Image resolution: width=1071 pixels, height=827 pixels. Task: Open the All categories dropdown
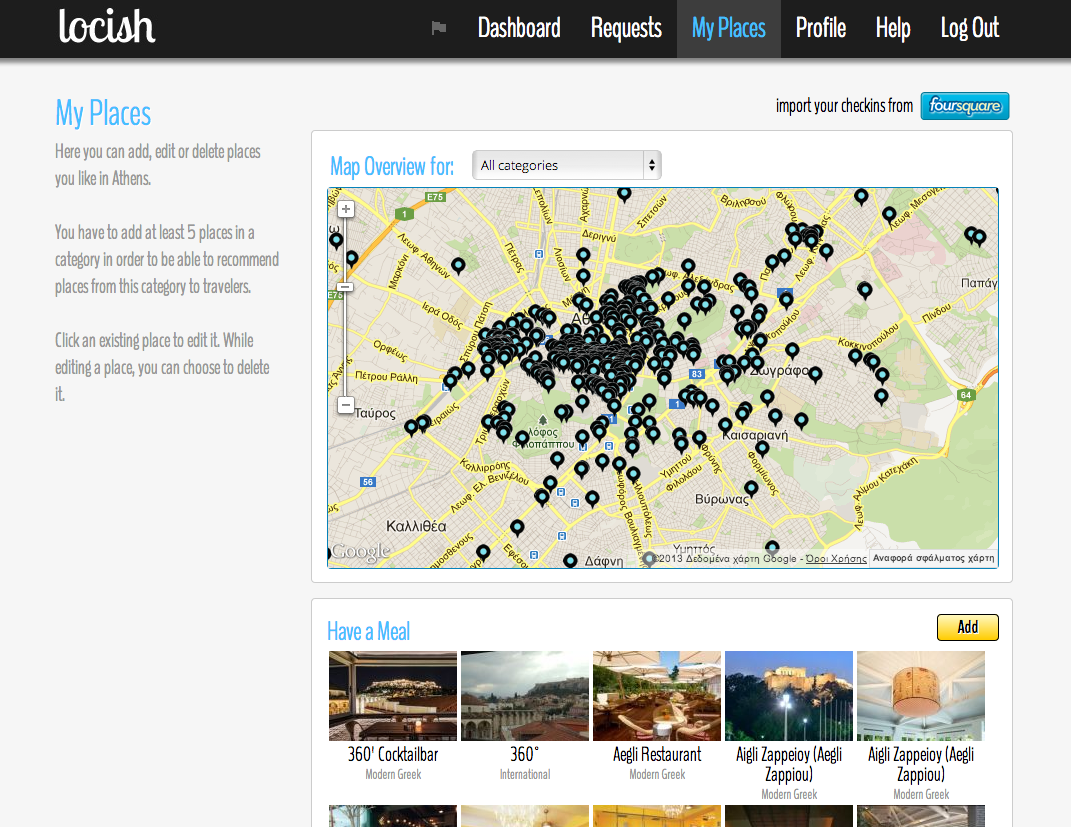tap(566, 165)
